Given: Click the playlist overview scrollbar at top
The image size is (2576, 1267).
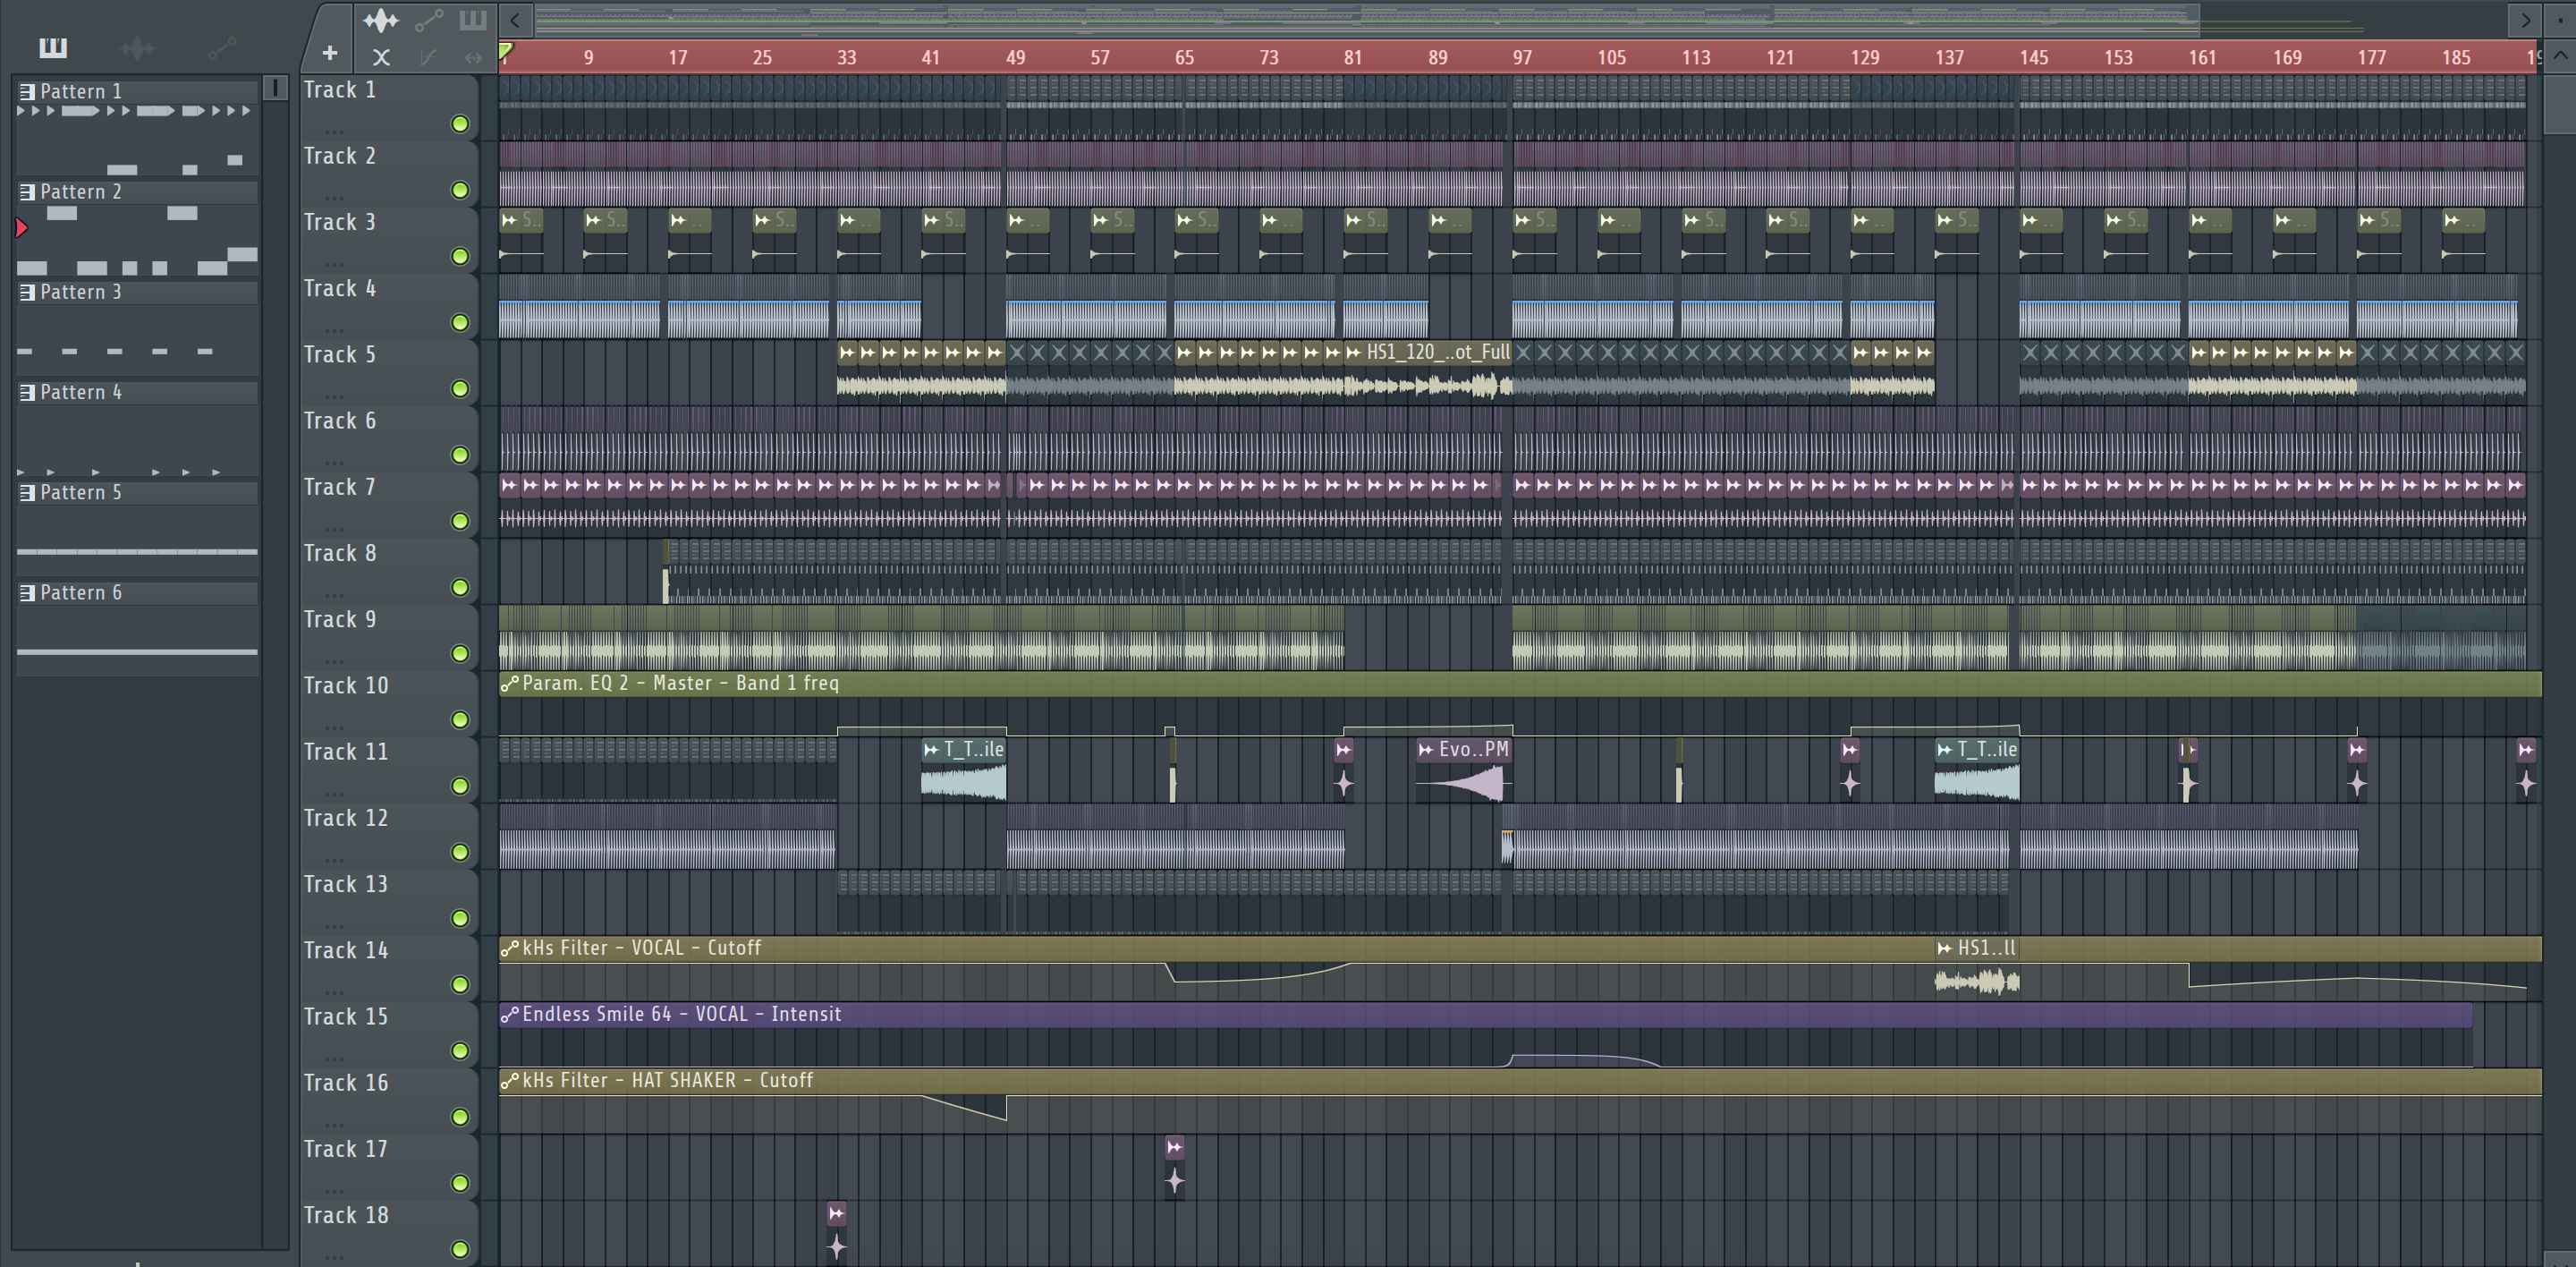Looking at the screenshot, I should [1366, 19].
